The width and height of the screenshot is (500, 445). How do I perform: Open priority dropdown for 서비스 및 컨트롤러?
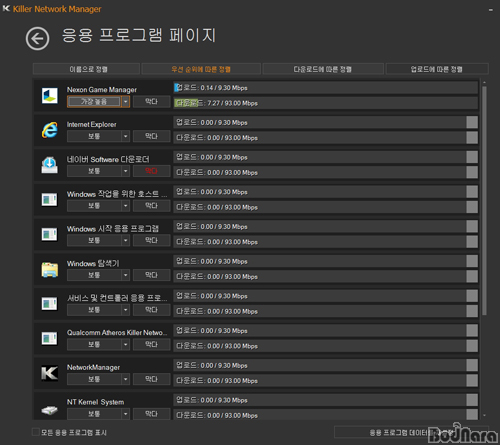(x=125, y=310)
